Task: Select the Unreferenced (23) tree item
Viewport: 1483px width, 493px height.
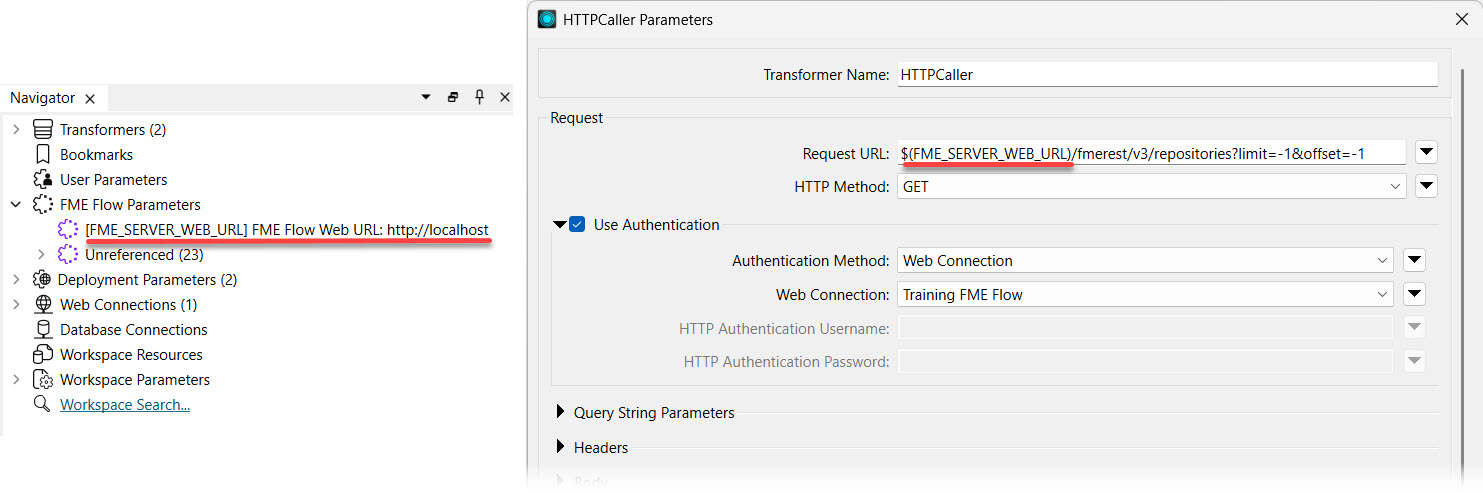Action: pyautogui.click(x=143, y=255)
